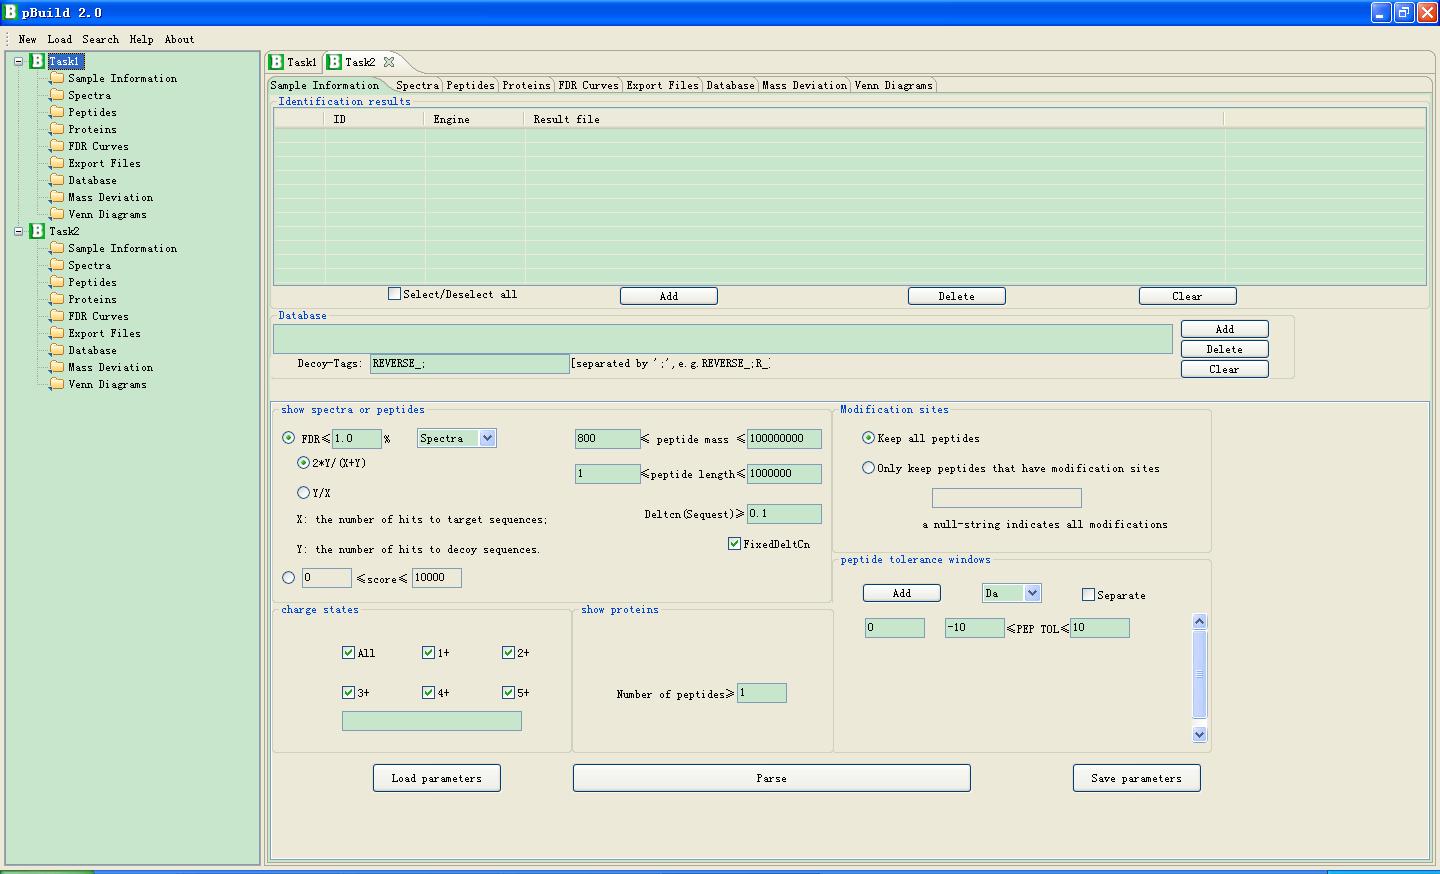Select the Spectra folder icon under Task1

(57, 95)
